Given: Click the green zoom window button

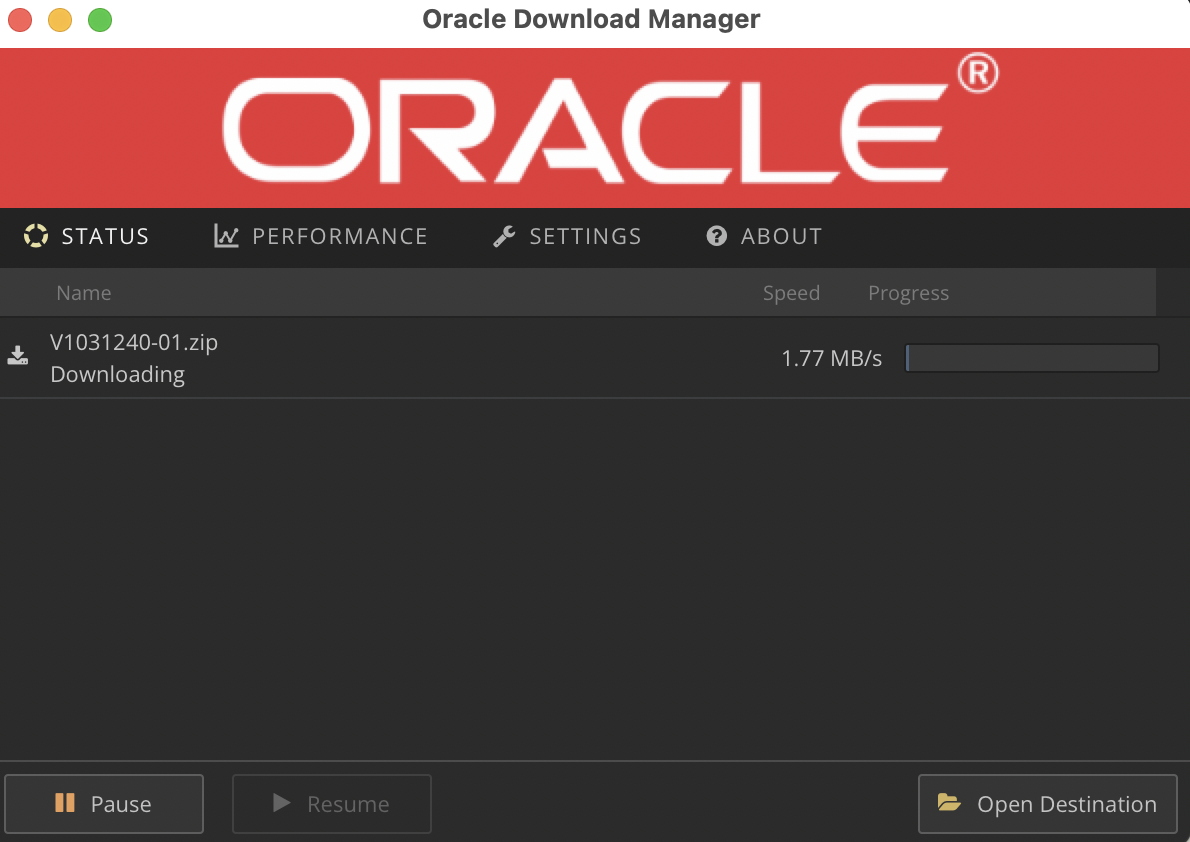Looking at the screenshot, I should 100,20.
